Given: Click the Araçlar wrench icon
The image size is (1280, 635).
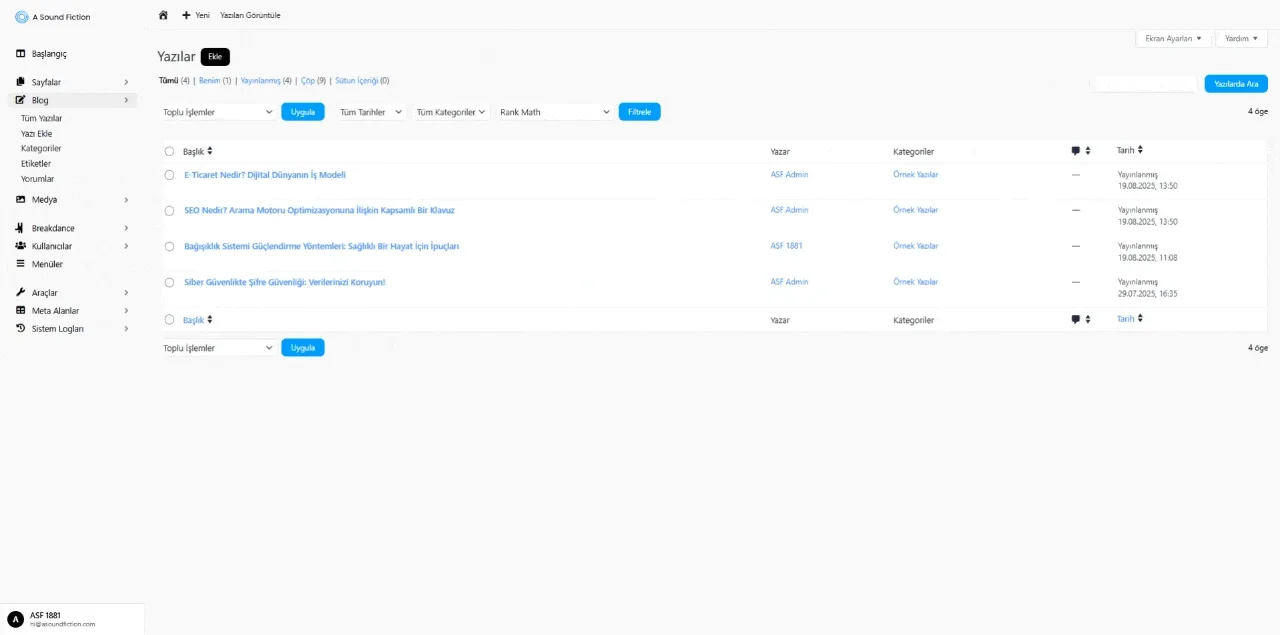Looking at the screenshot, I should (x=21, y=293).
